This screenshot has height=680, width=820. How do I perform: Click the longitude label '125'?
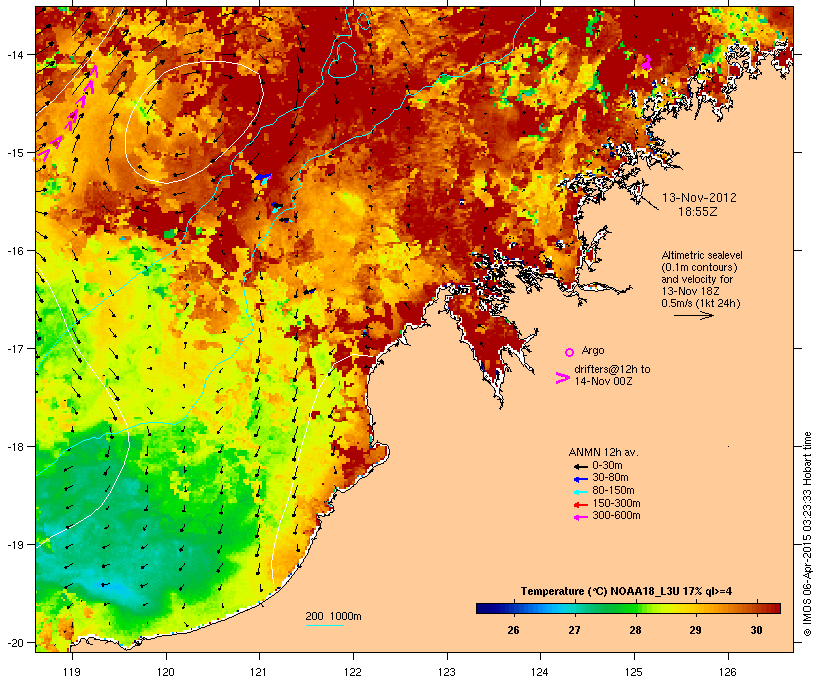tap(634, 672)
